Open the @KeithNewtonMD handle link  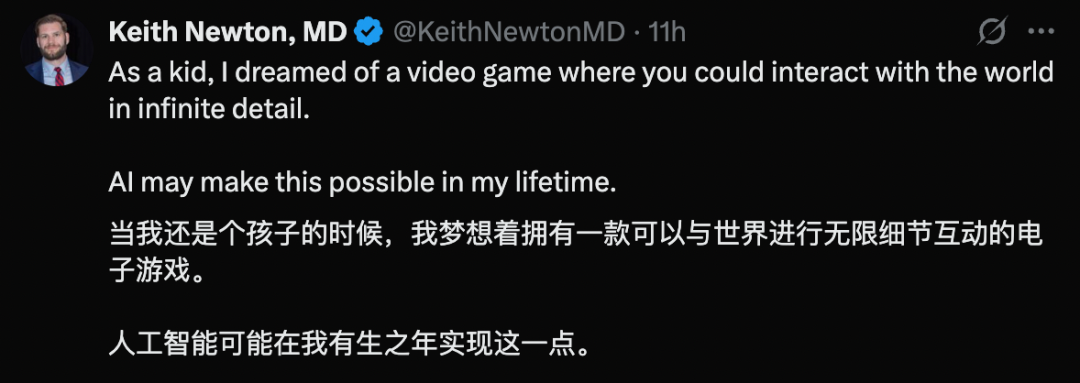tap(509, 32)
